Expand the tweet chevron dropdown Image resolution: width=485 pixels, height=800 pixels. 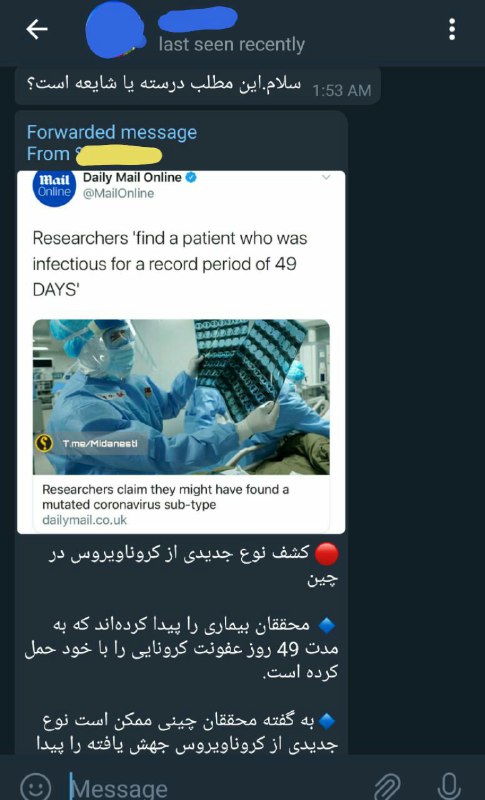[326, 177]
